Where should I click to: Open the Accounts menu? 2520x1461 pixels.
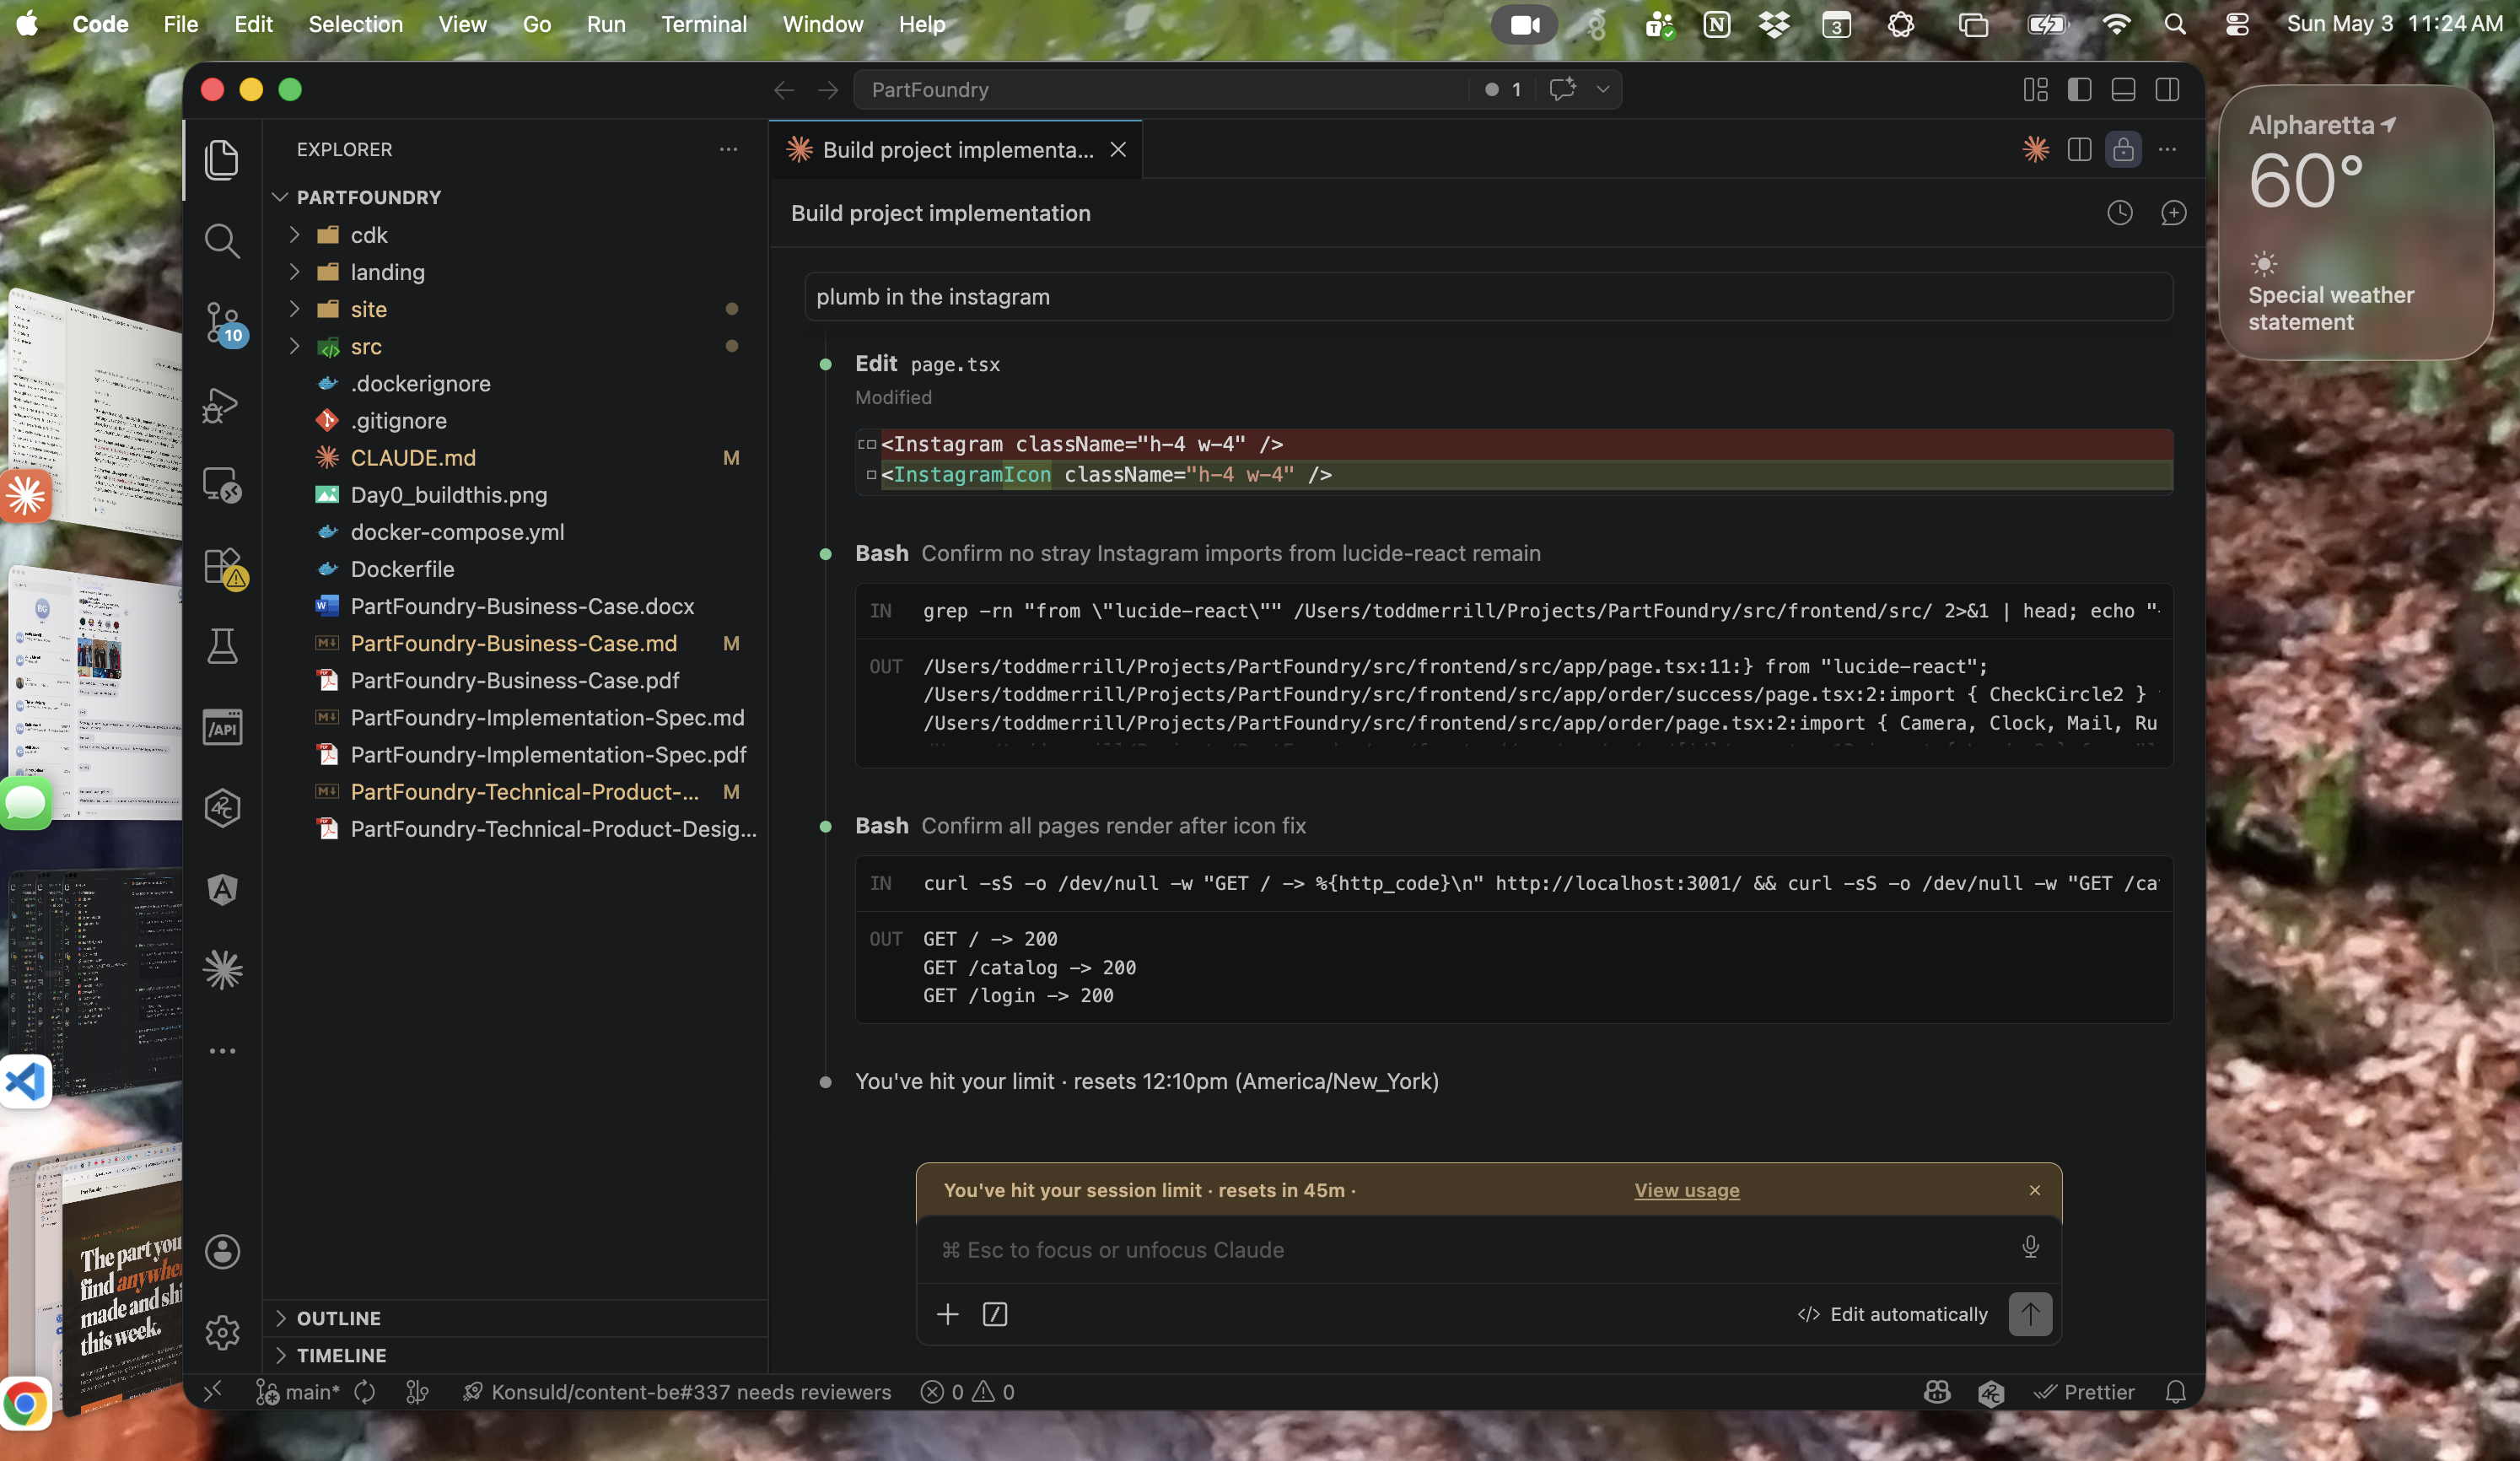click(x=222, y=1251)
